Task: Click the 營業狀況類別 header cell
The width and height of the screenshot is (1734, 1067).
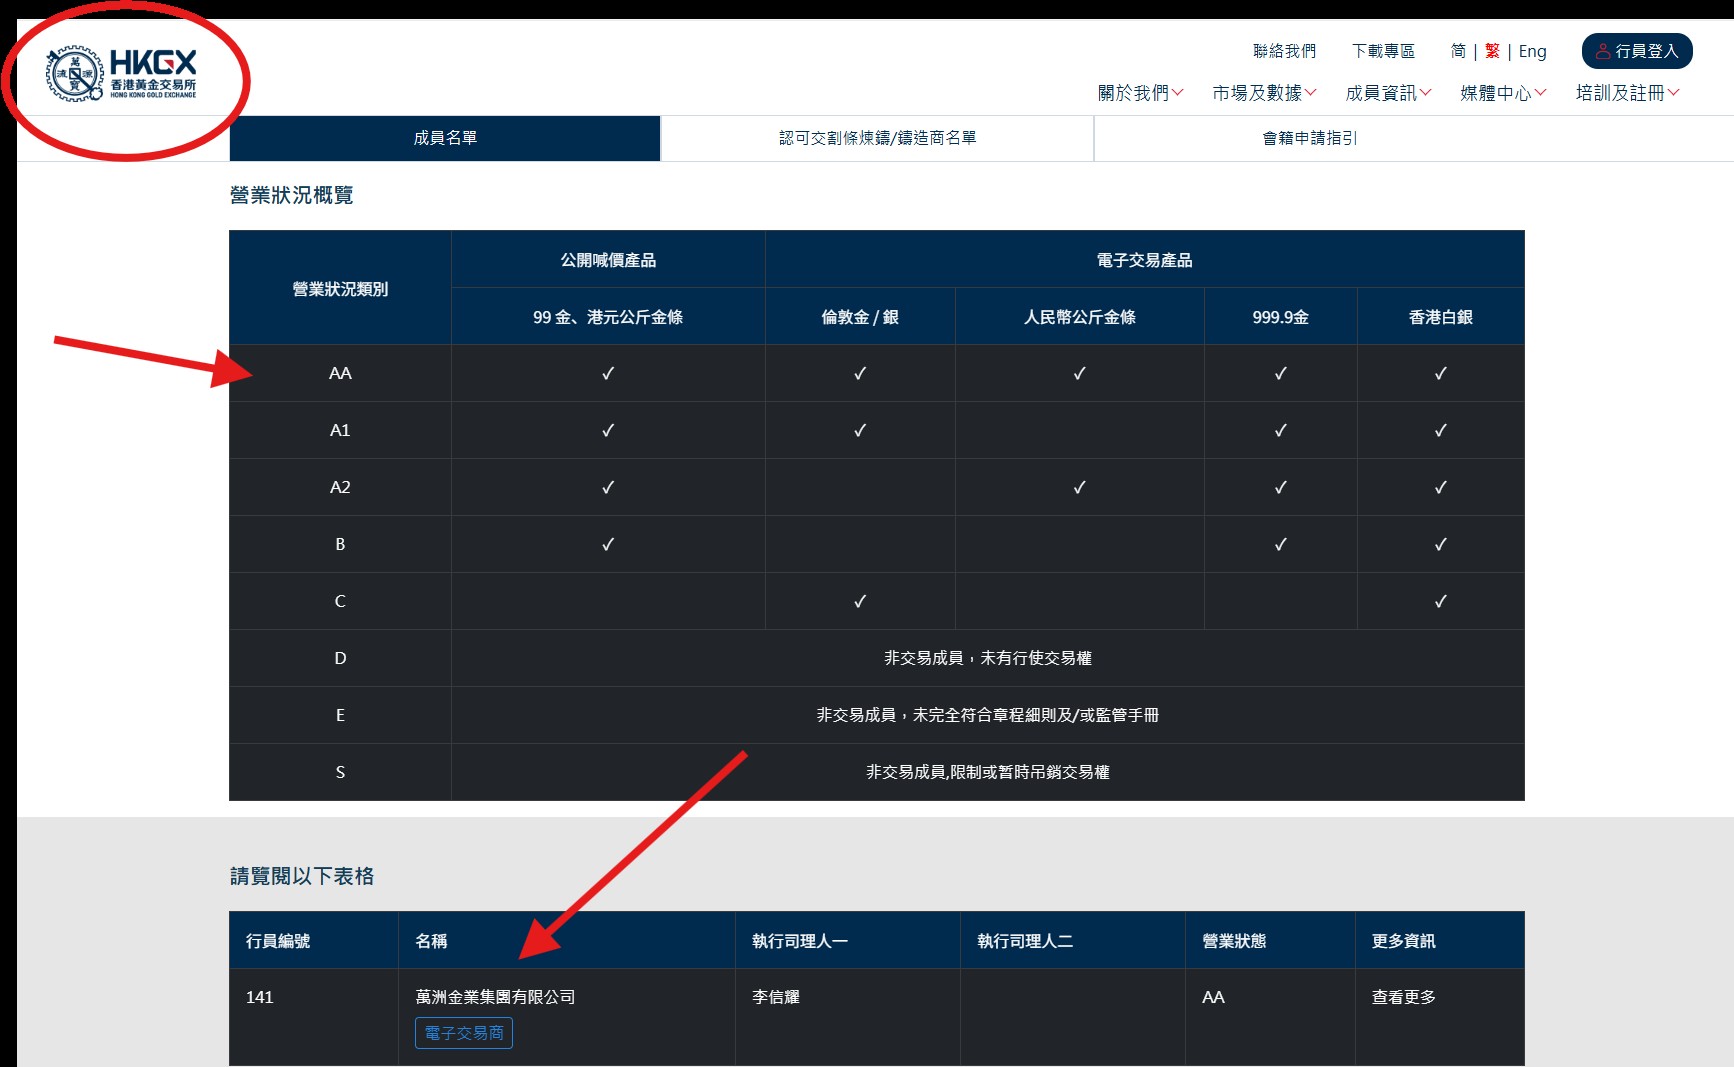Action: [340, 289]
